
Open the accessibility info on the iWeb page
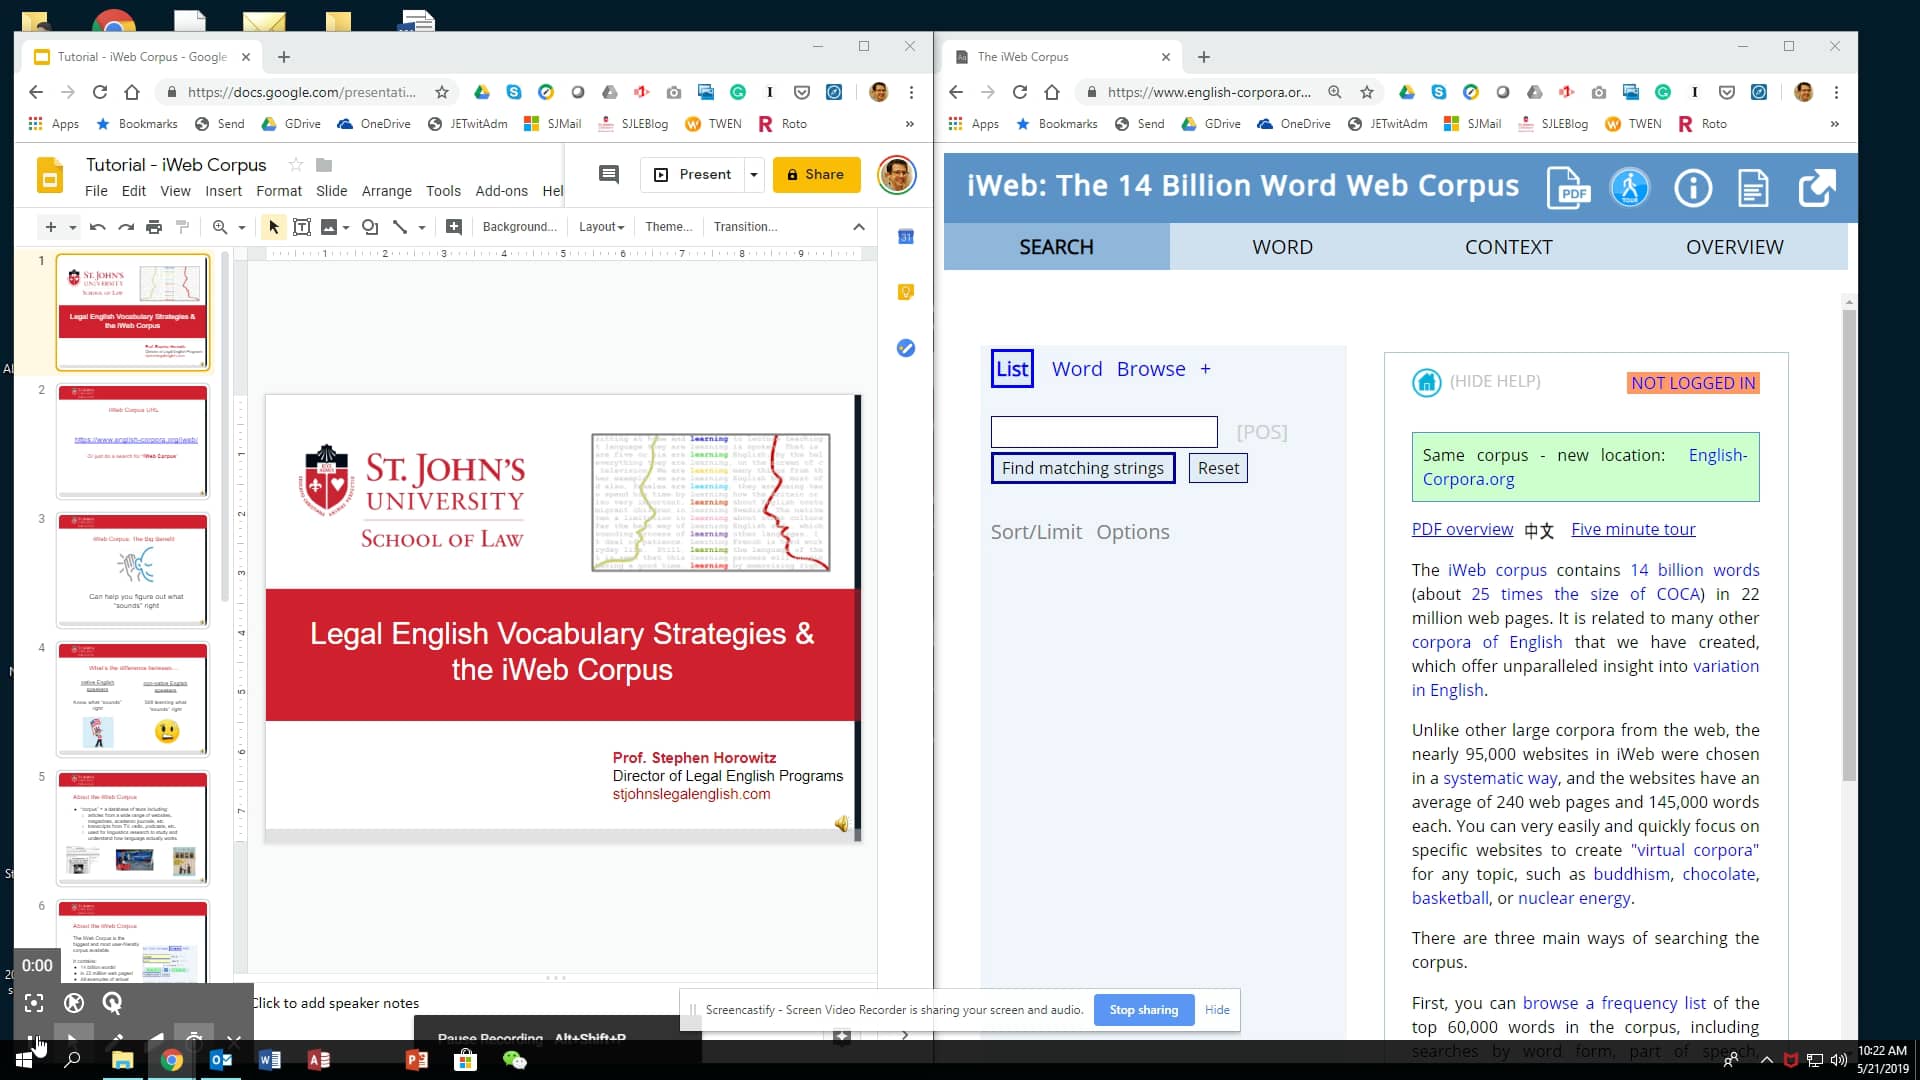click(x=1630, y=187)
